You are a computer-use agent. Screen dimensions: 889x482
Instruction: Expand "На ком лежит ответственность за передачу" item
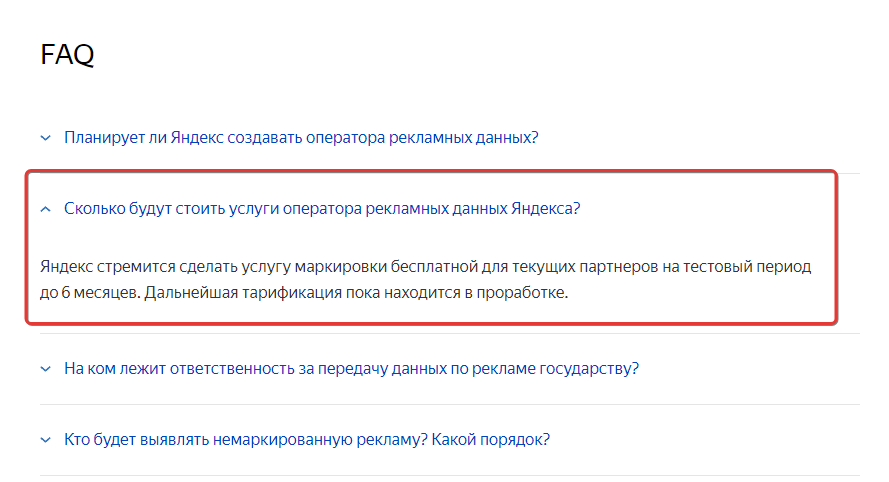tap(352, 369)
